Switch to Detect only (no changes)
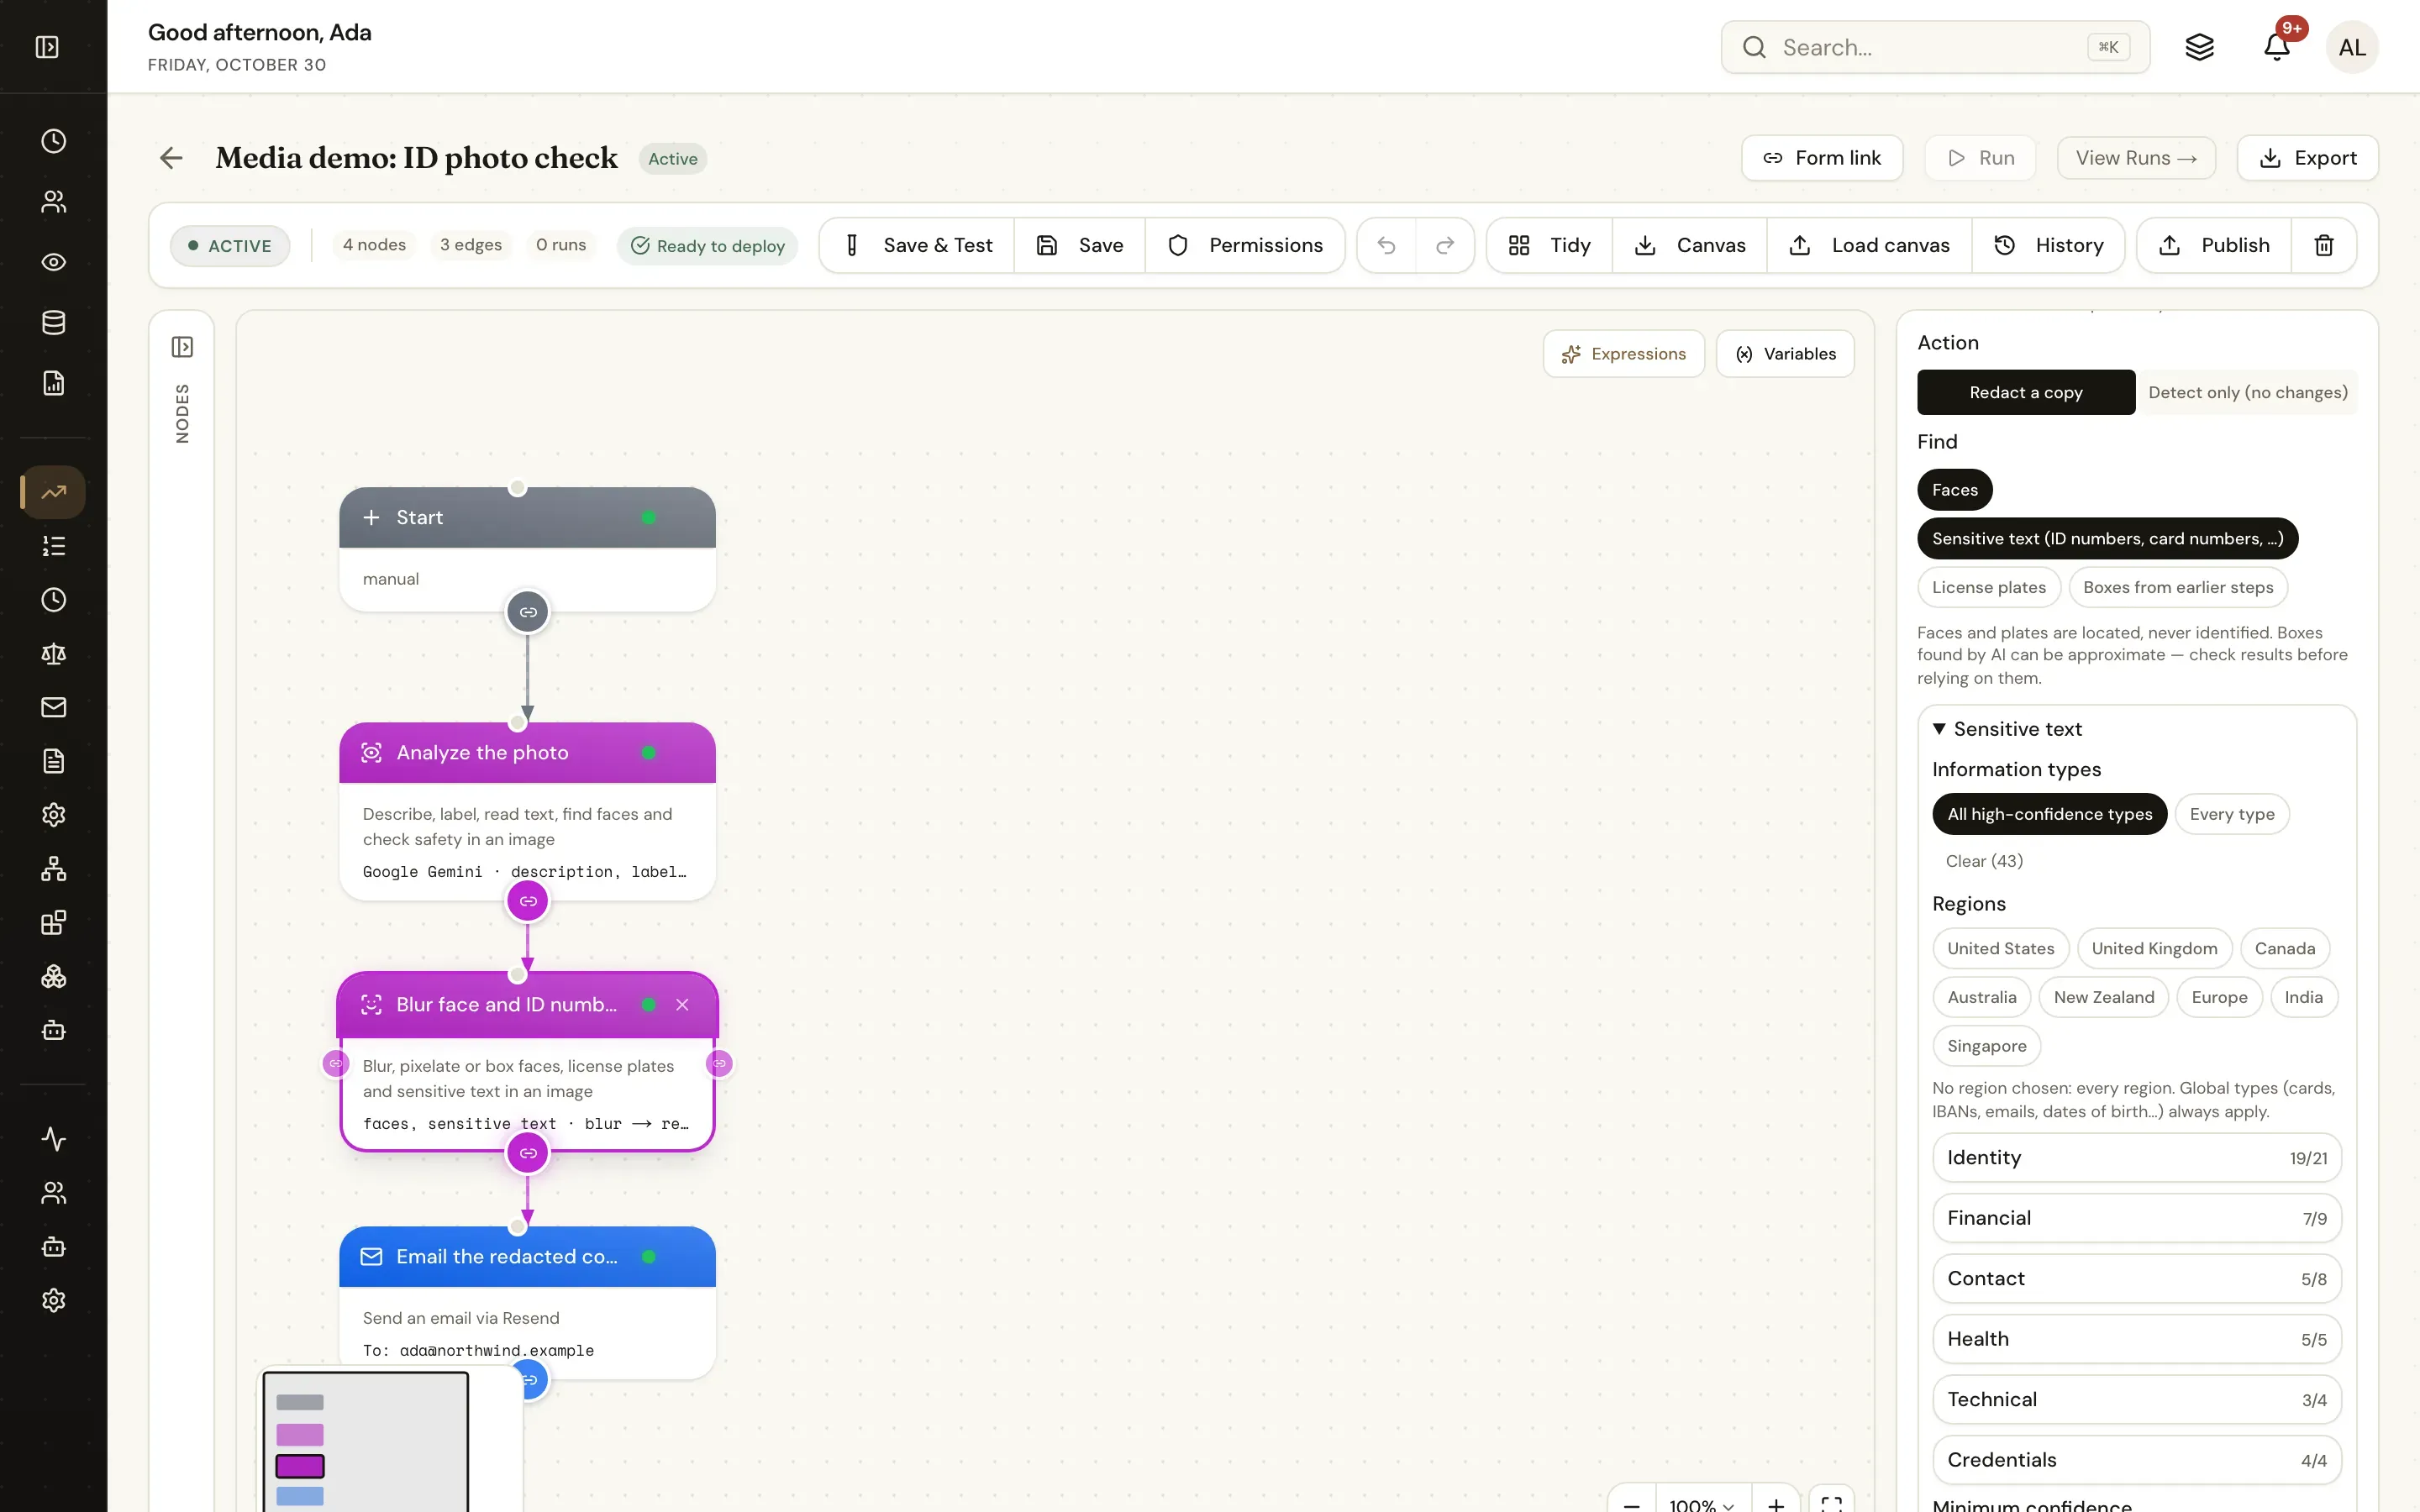 (x=2247, y=392)
